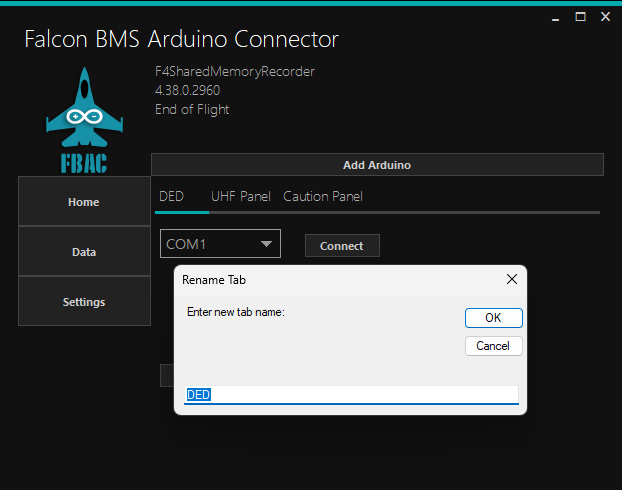Open the COM1 port dropdown
This screenshot has width=622, height=490.
tap(220, 244)
